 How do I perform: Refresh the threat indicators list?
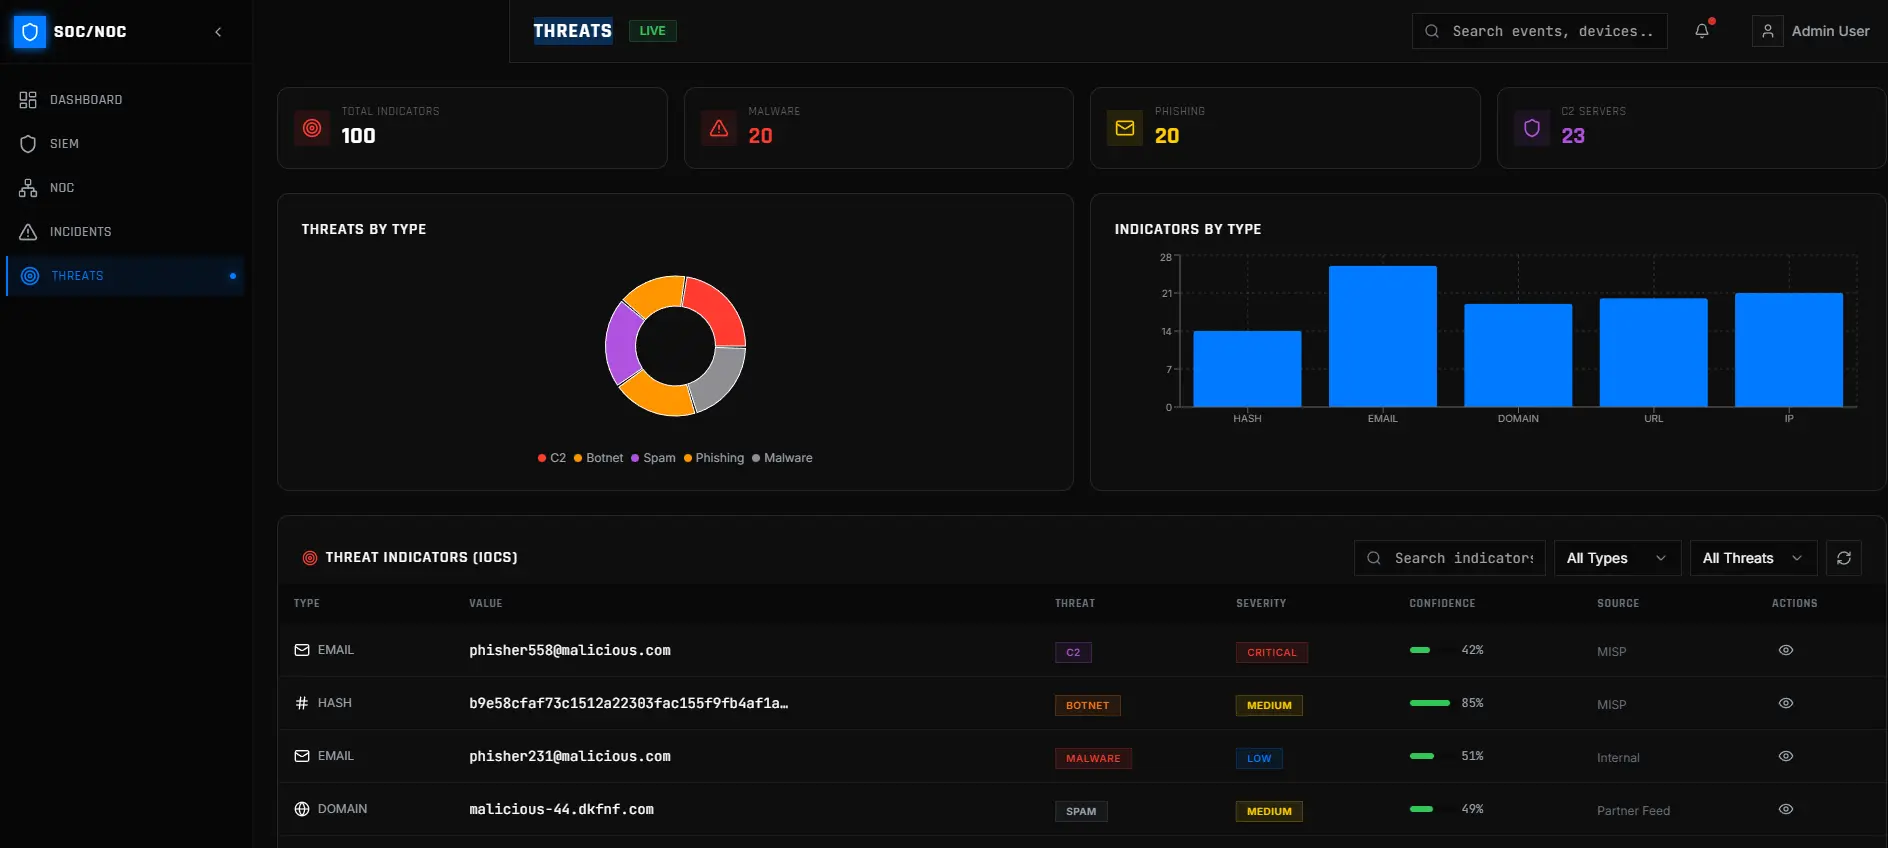tap(1844, 558)
